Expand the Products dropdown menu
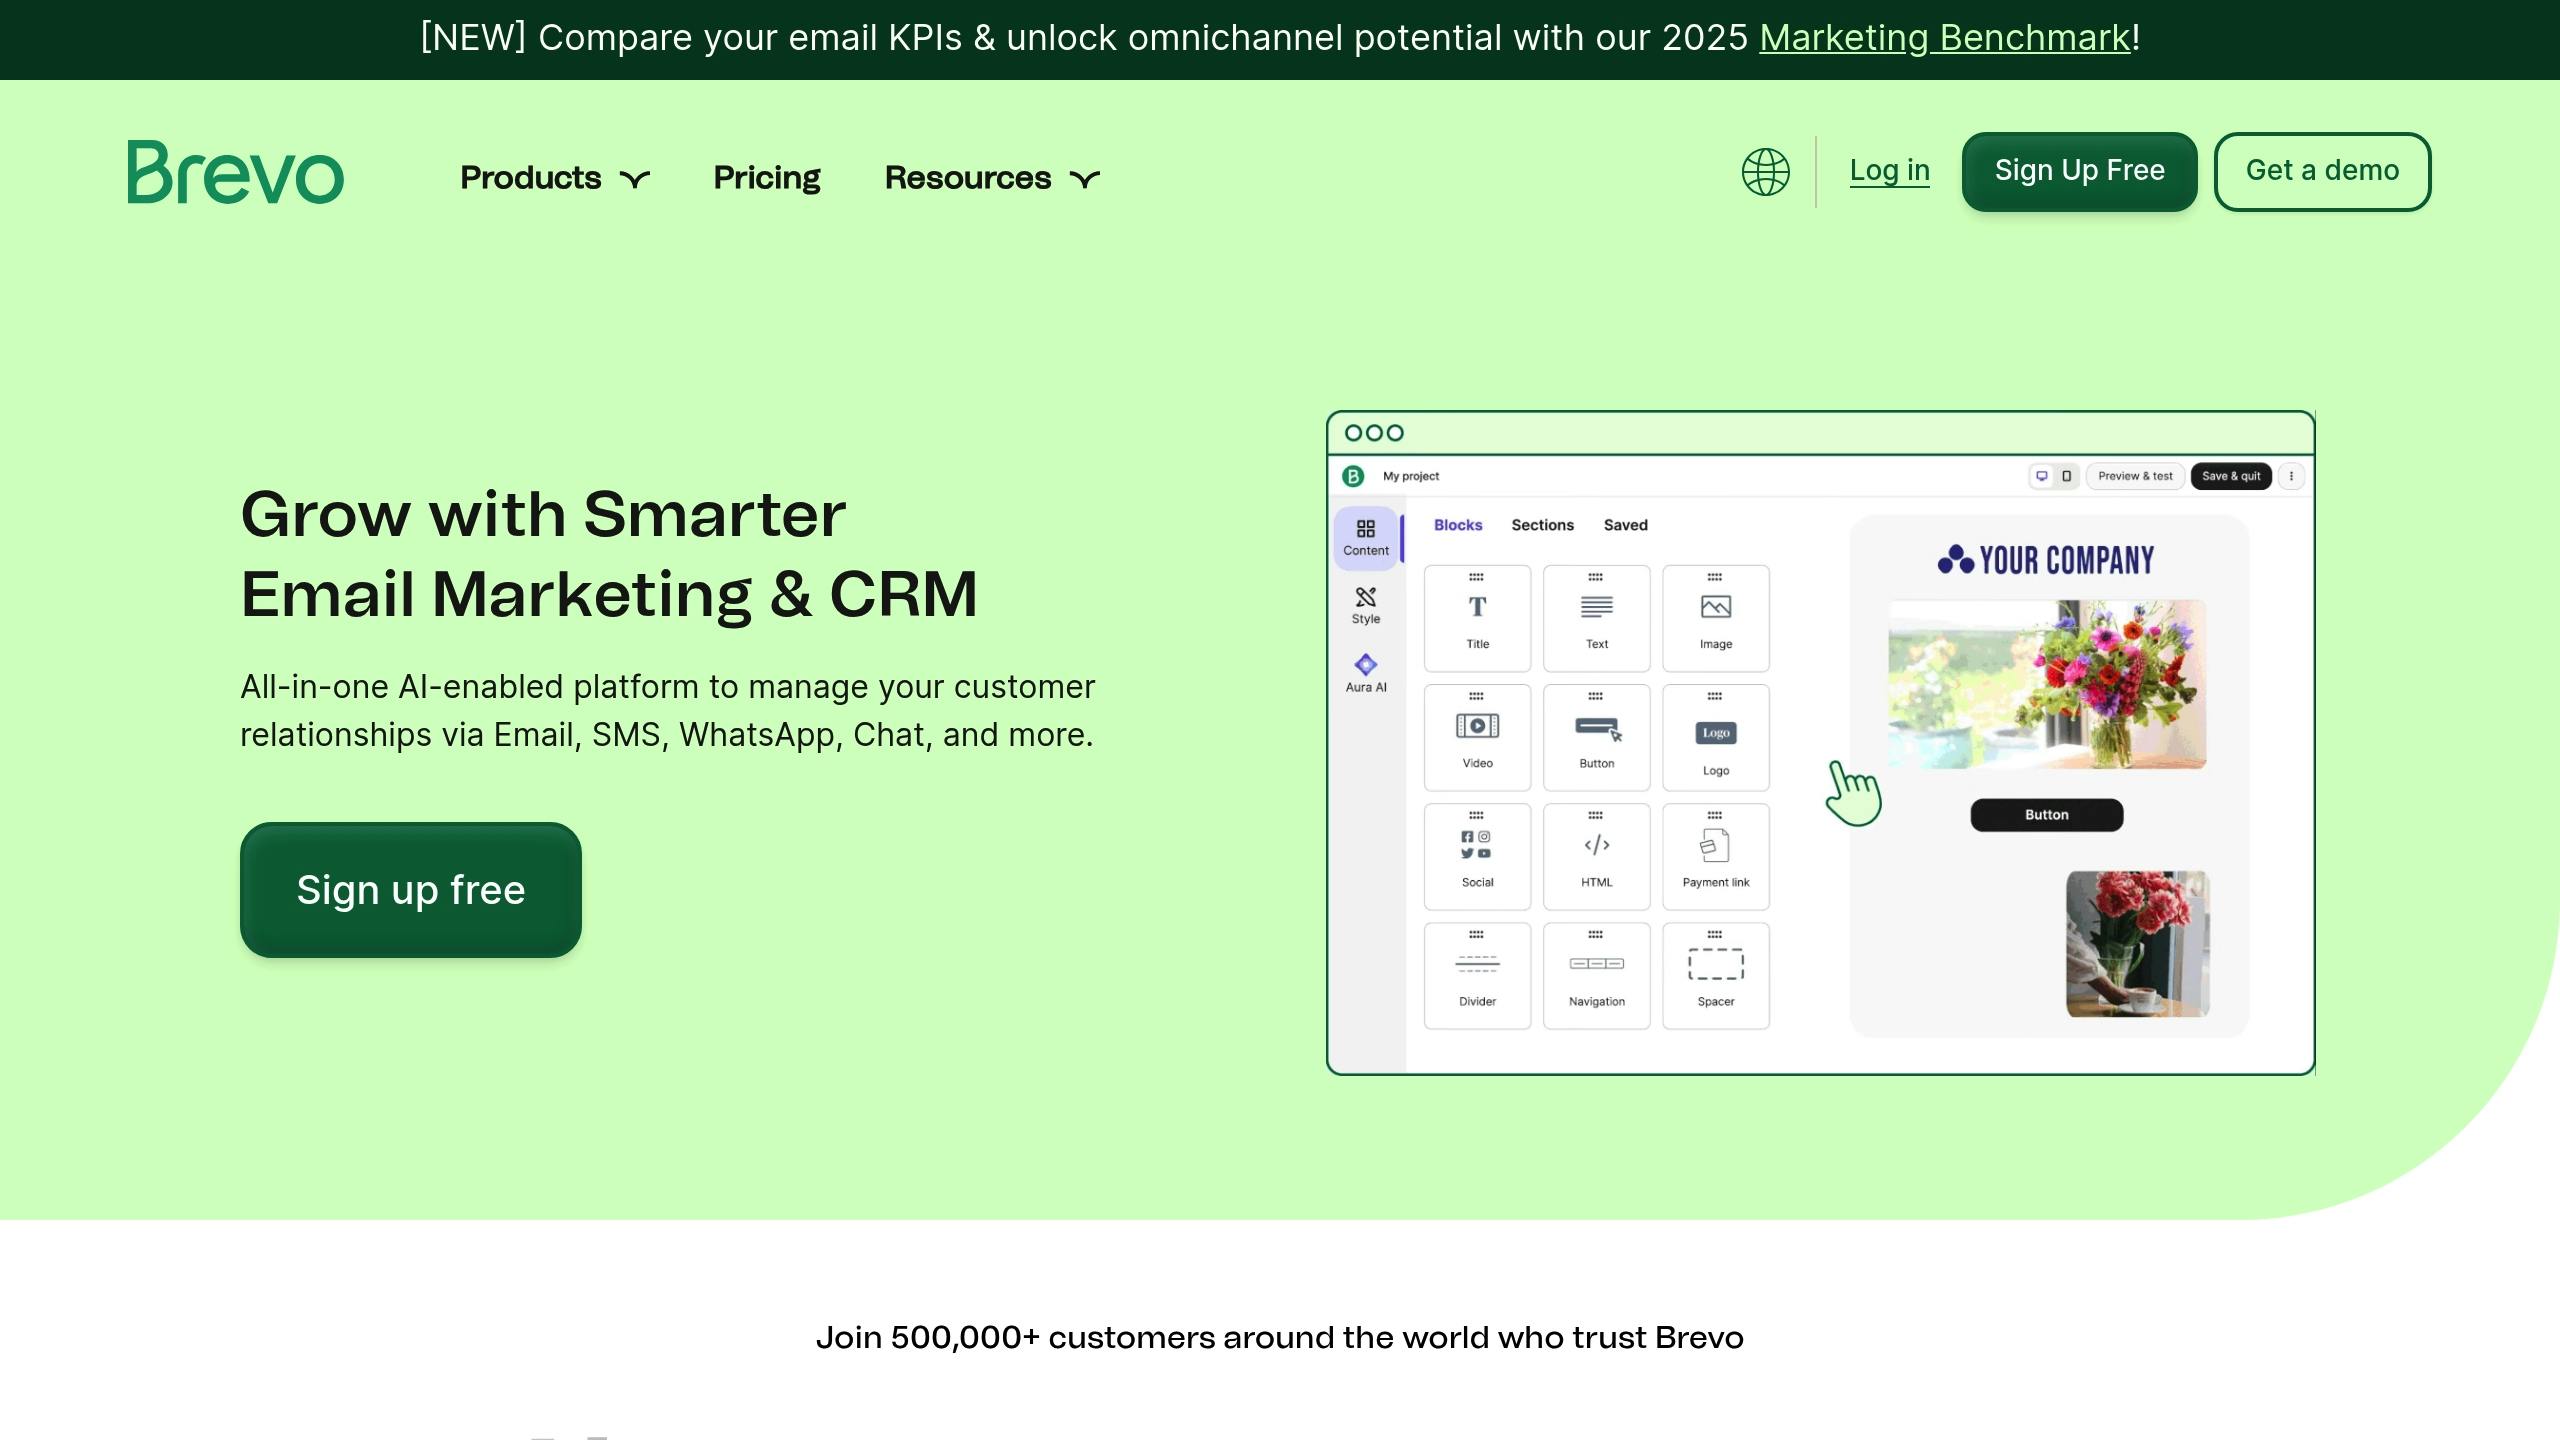Image resolution: width=2560 pixels, height=1440 pixels. point(555,178)
